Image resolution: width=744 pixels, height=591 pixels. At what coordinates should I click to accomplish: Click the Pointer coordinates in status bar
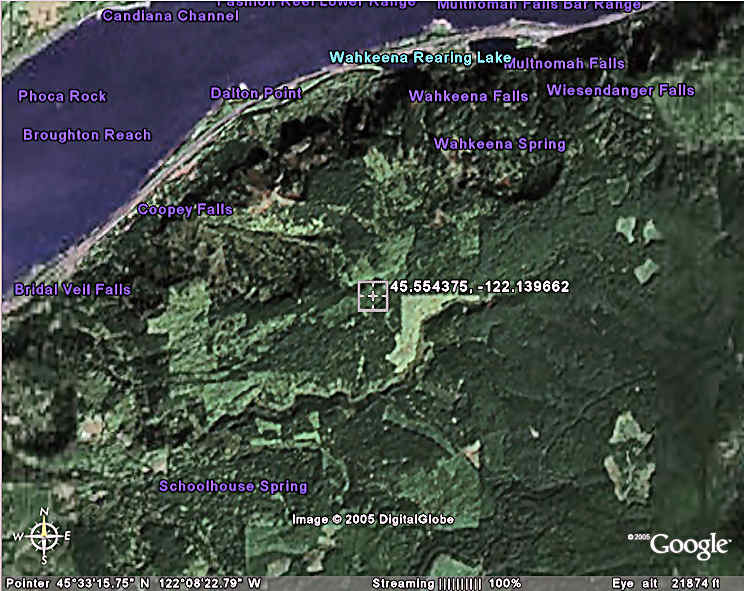pos(134,583)
